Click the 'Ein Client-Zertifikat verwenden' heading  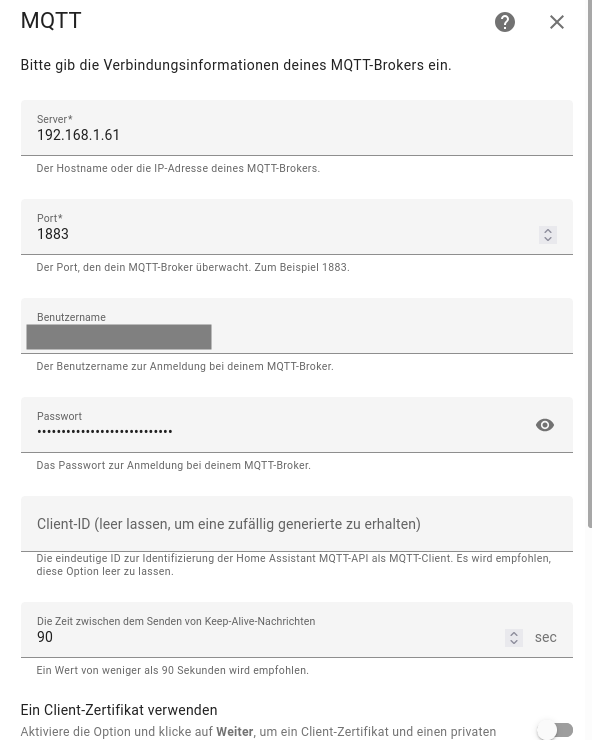pos(119,710)
